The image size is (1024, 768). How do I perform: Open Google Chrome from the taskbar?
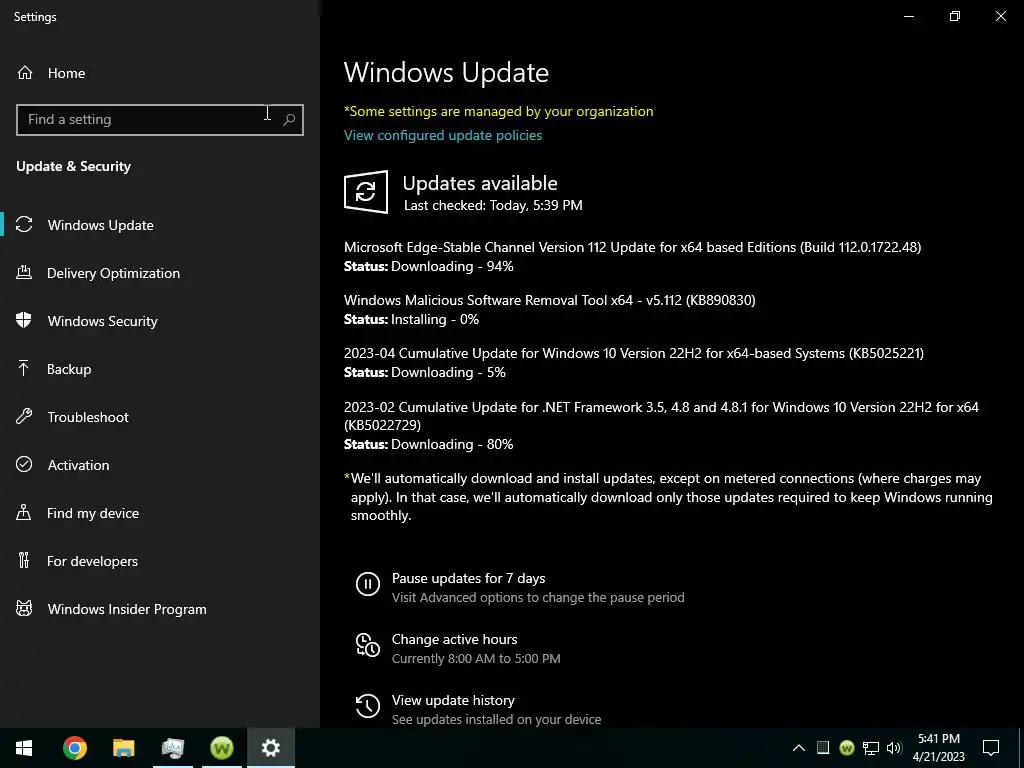click(x=74, y=748)
